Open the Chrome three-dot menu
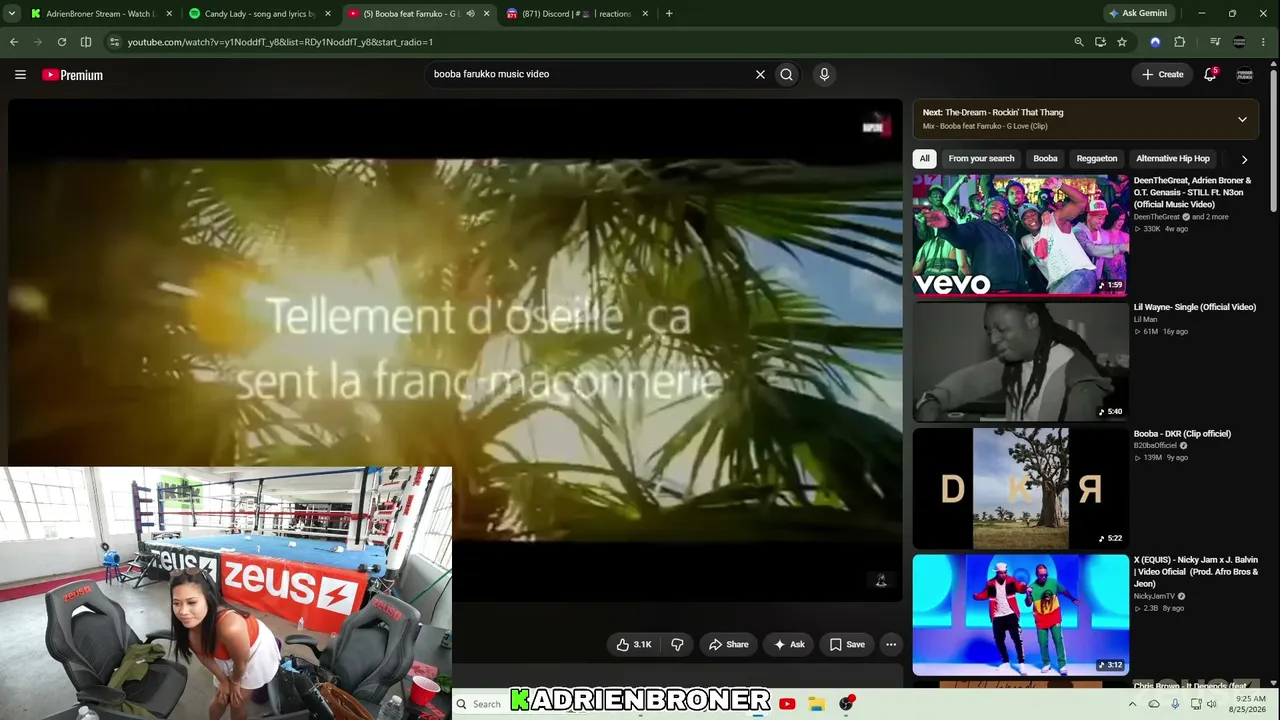 coord(1265,42)
